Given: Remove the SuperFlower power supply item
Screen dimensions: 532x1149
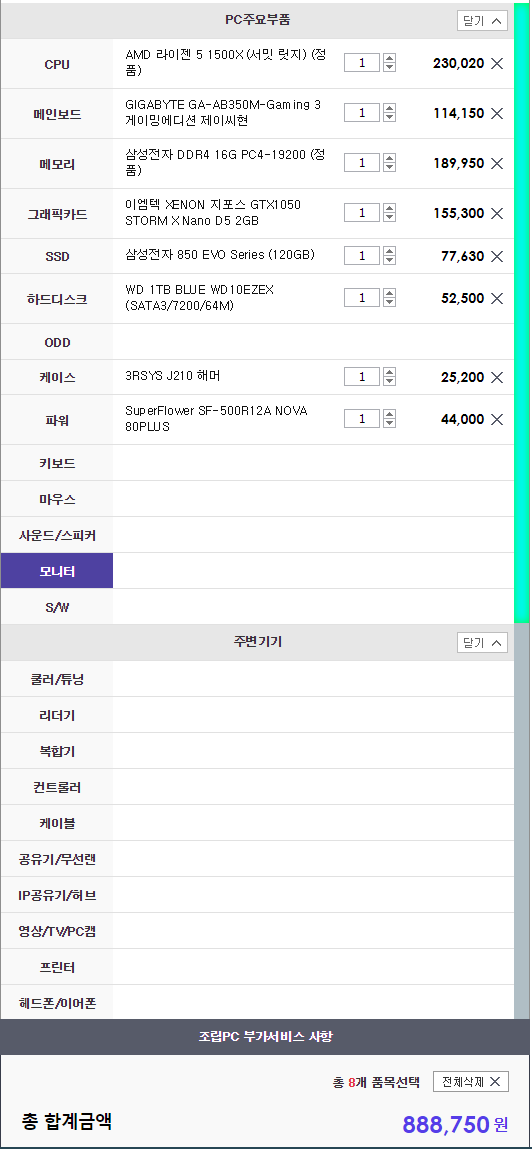Looking at the screenshot, I should [497, 419].
